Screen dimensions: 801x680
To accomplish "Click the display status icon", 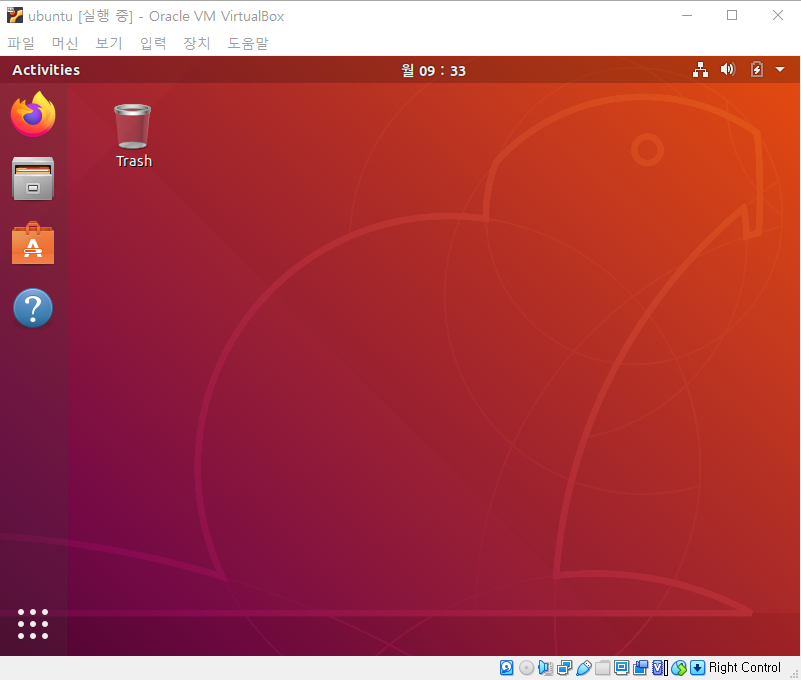I will (x=622, y=667).
